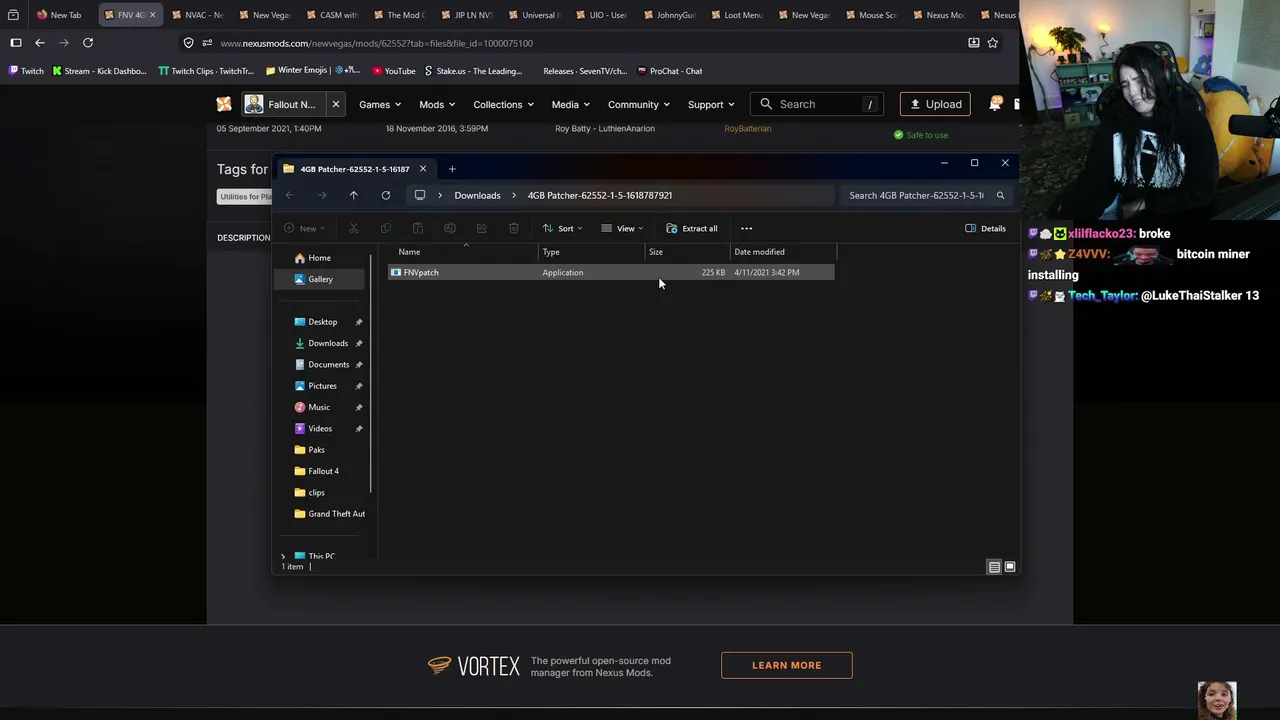Bookmark this page with the star icon
The height and width of the screenshot is (720, 1280).
pyautogui.click(x=993, y=43)
